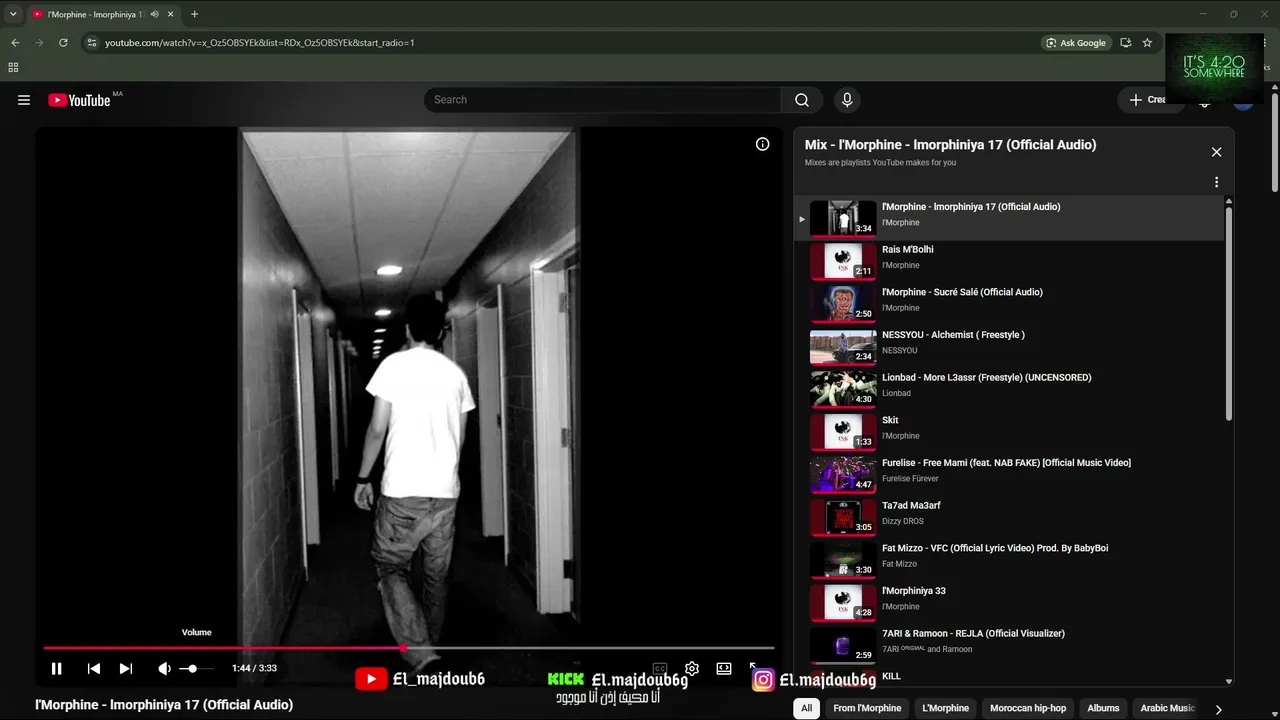
Task: Mute the tab via its audio icon
Action: point(155,14)
